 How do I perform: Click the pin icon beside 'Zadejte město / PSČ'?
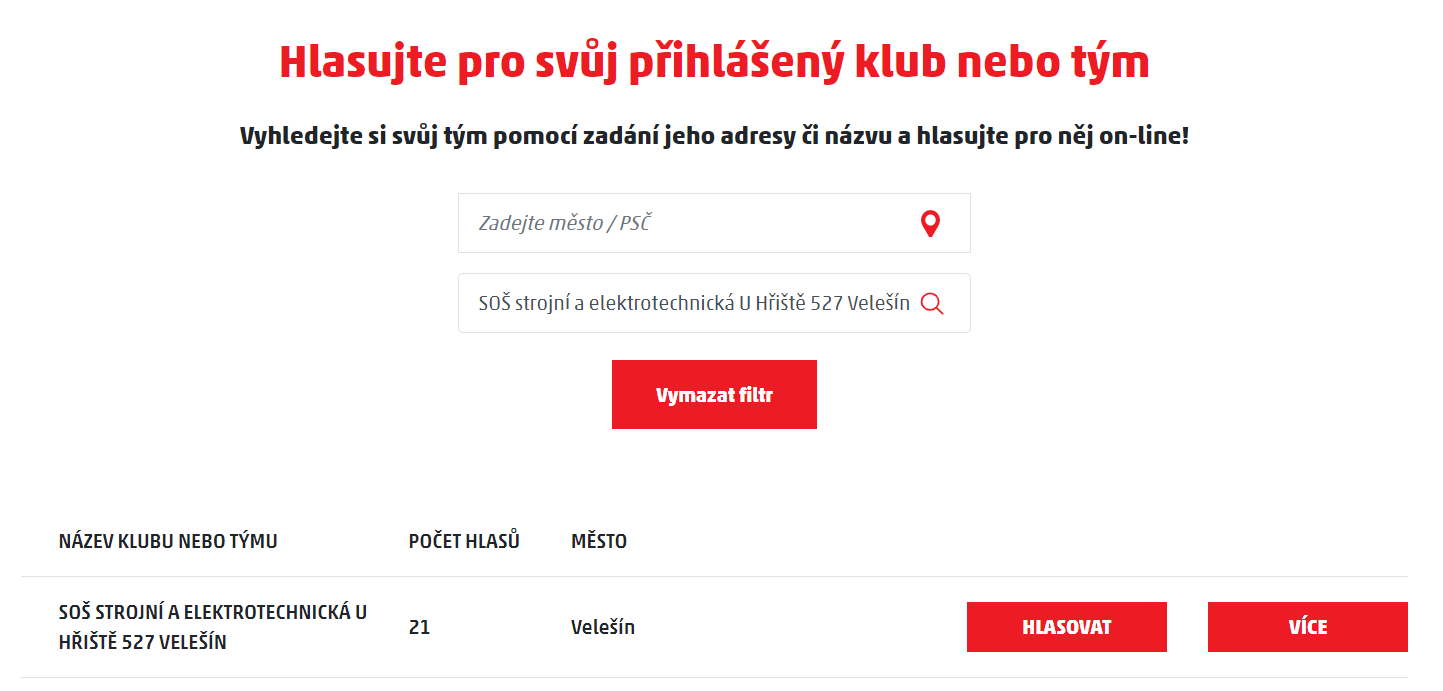tap(929, 223)
